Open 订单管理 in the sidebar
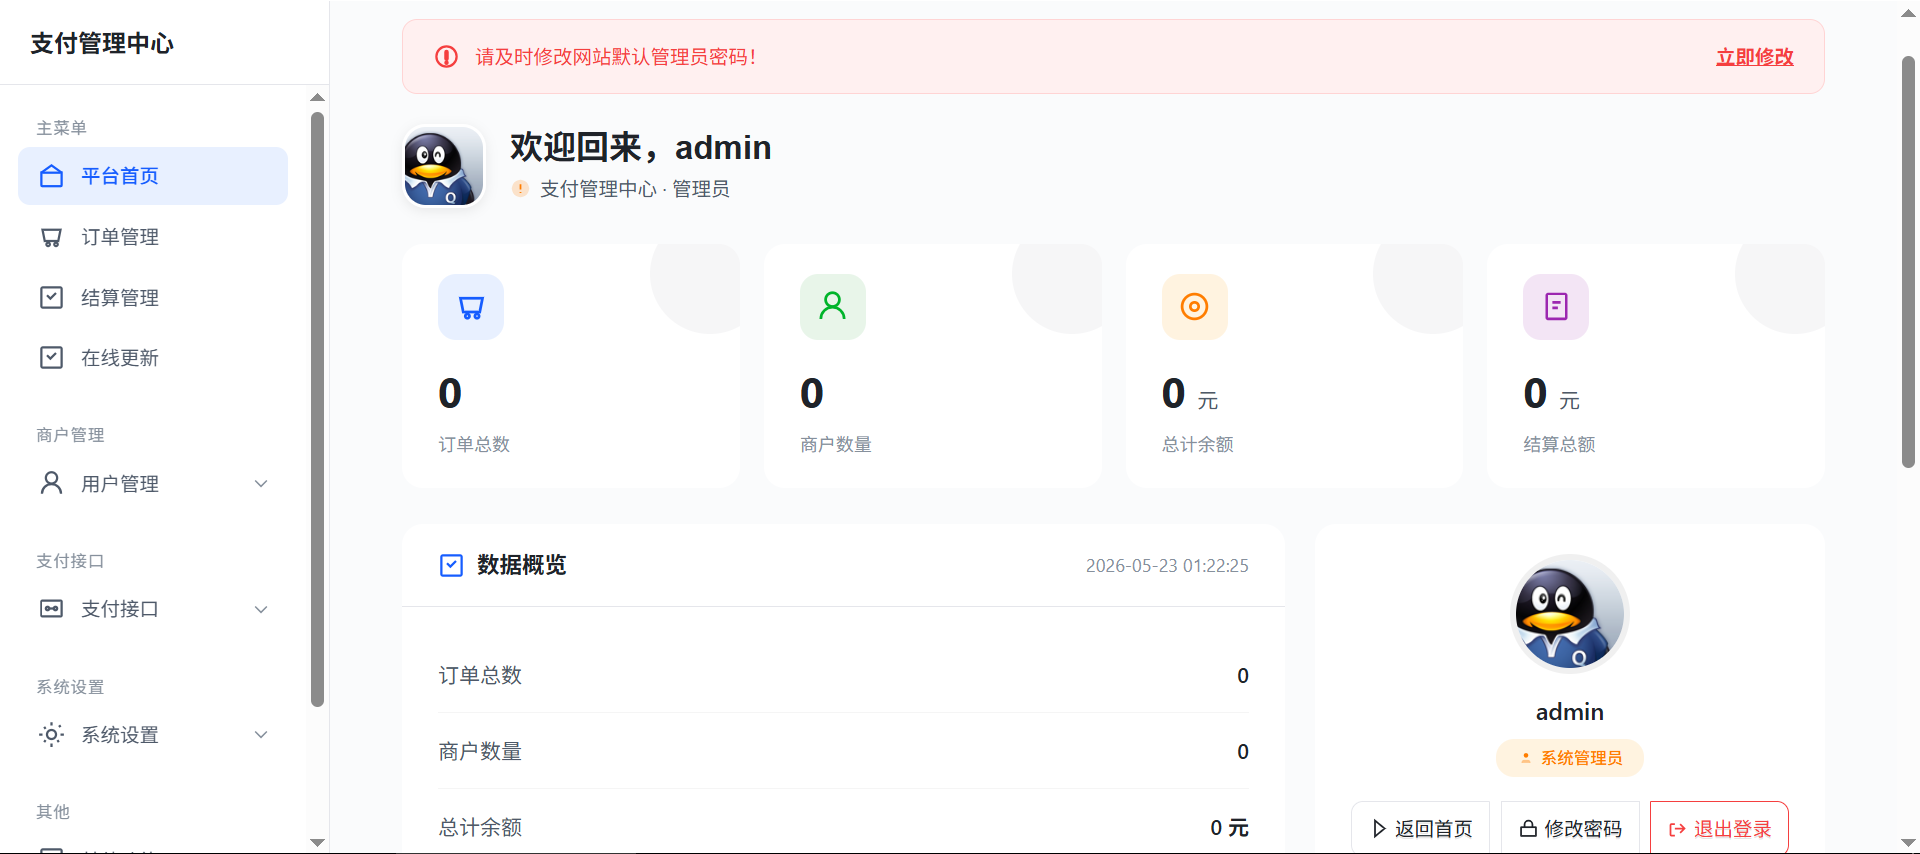Screen dimensions: 1920x854 [x=153, y=237]
